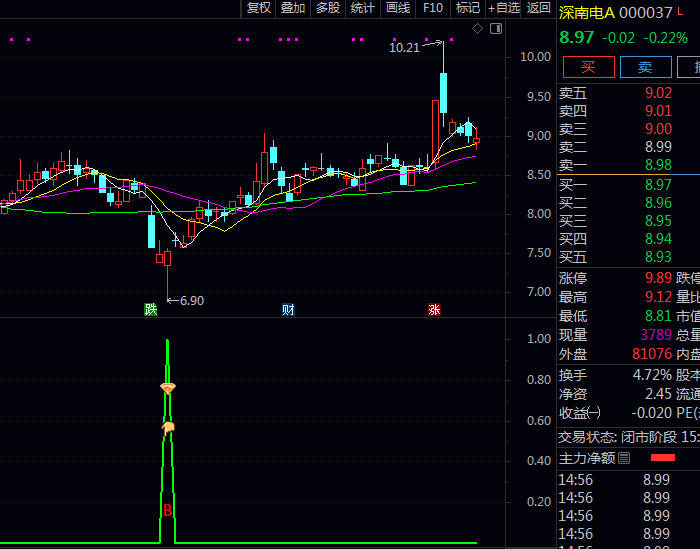700x549 pixels.
Task: Click the blue 财 financial marker
Action: (288, 309)
